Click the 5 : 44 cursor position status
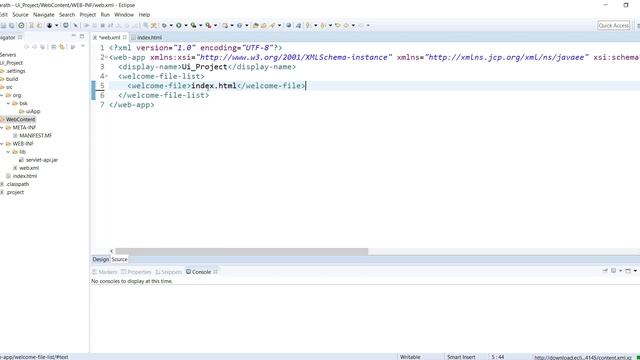The width and height of the screenshot is (640, 360). (498, 357)
